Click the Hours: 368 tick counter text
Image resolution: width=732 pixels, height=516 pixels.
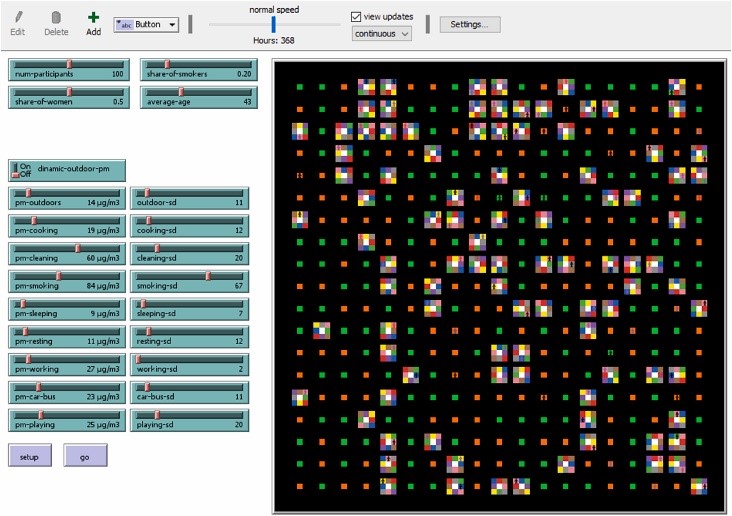(274, 41)
